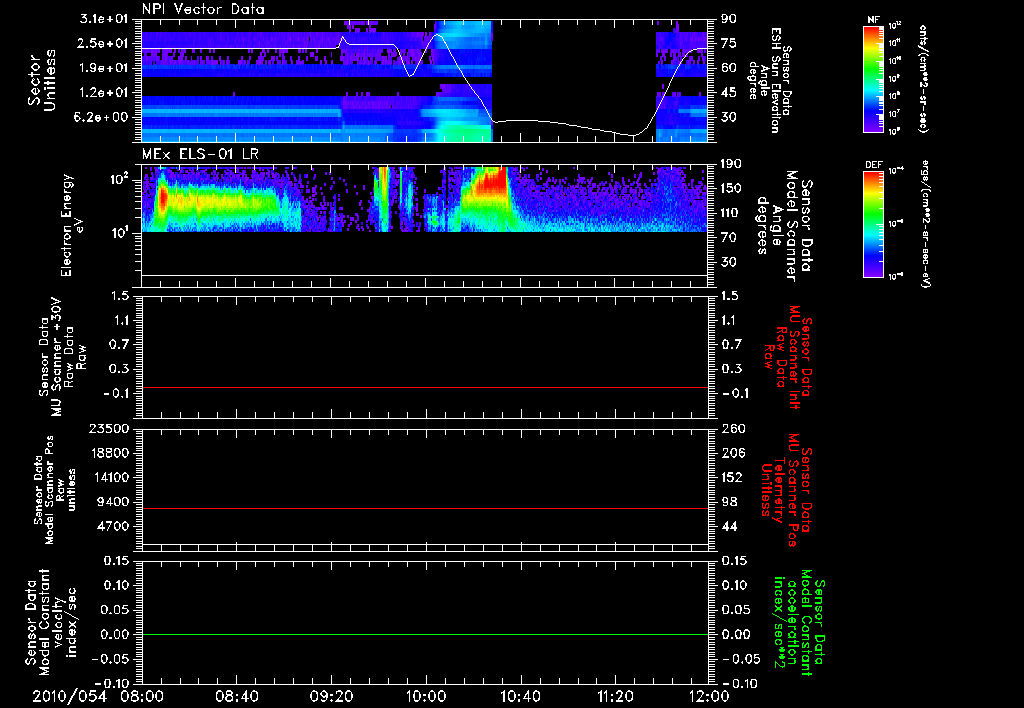Click the green zero-velocity line in bottom plot
The width and height of the screenshot is (1024, 708).
424,634
